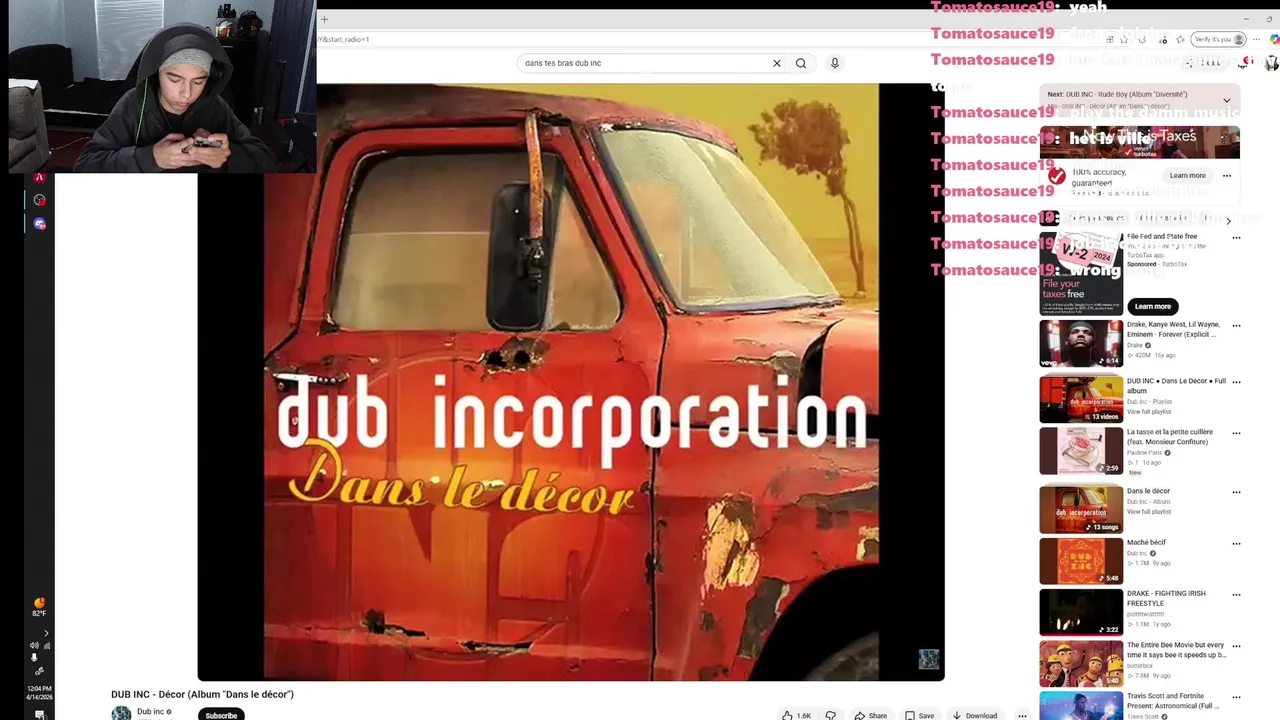This screenshot has height=720, width=1280.
Task: Click View full playlist under Dans le décor album
Action: [x=1148, y=512]
